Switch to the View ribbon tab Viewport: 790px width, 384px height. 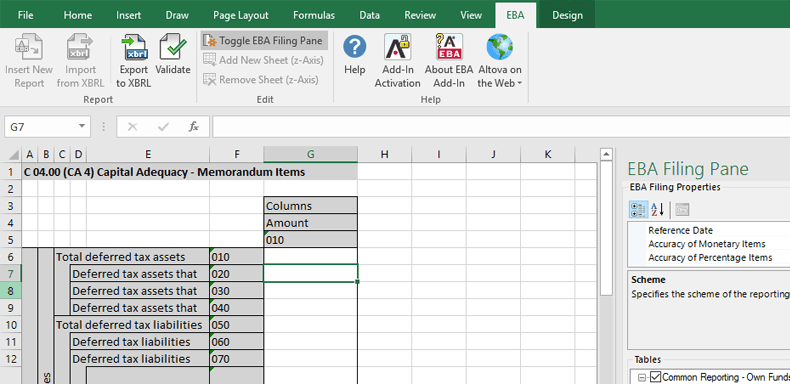[x=471, y=15]
